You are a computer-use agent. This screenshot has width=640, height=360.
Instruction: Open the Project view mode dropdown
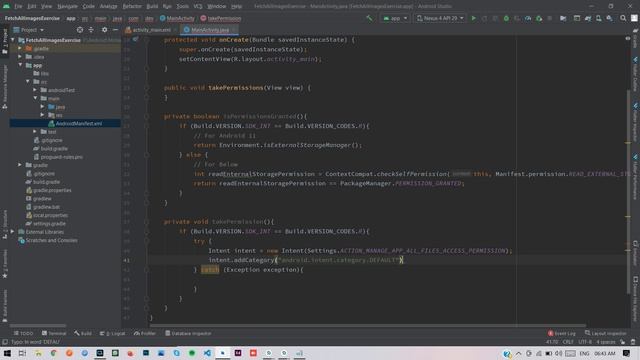tap(29, 30)
